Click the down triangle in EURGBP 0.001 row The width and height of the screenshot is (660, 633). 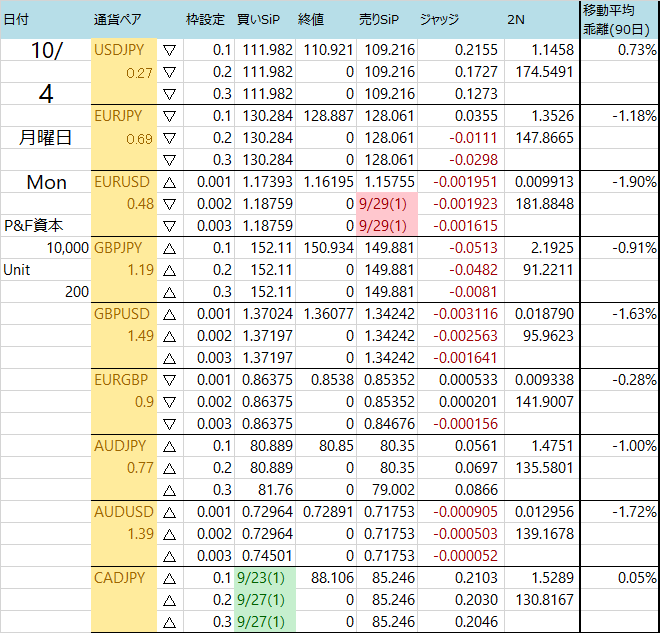[169, 380]
